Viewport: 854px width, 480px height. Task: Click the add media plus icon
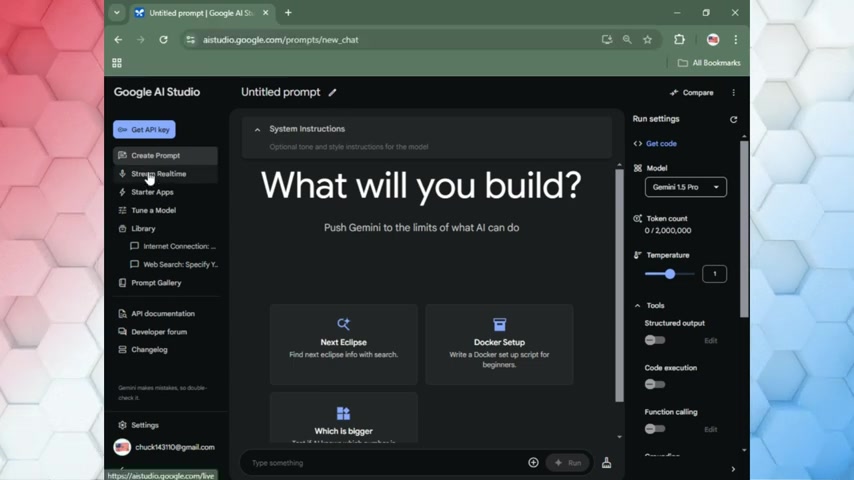tap(533, 463)
